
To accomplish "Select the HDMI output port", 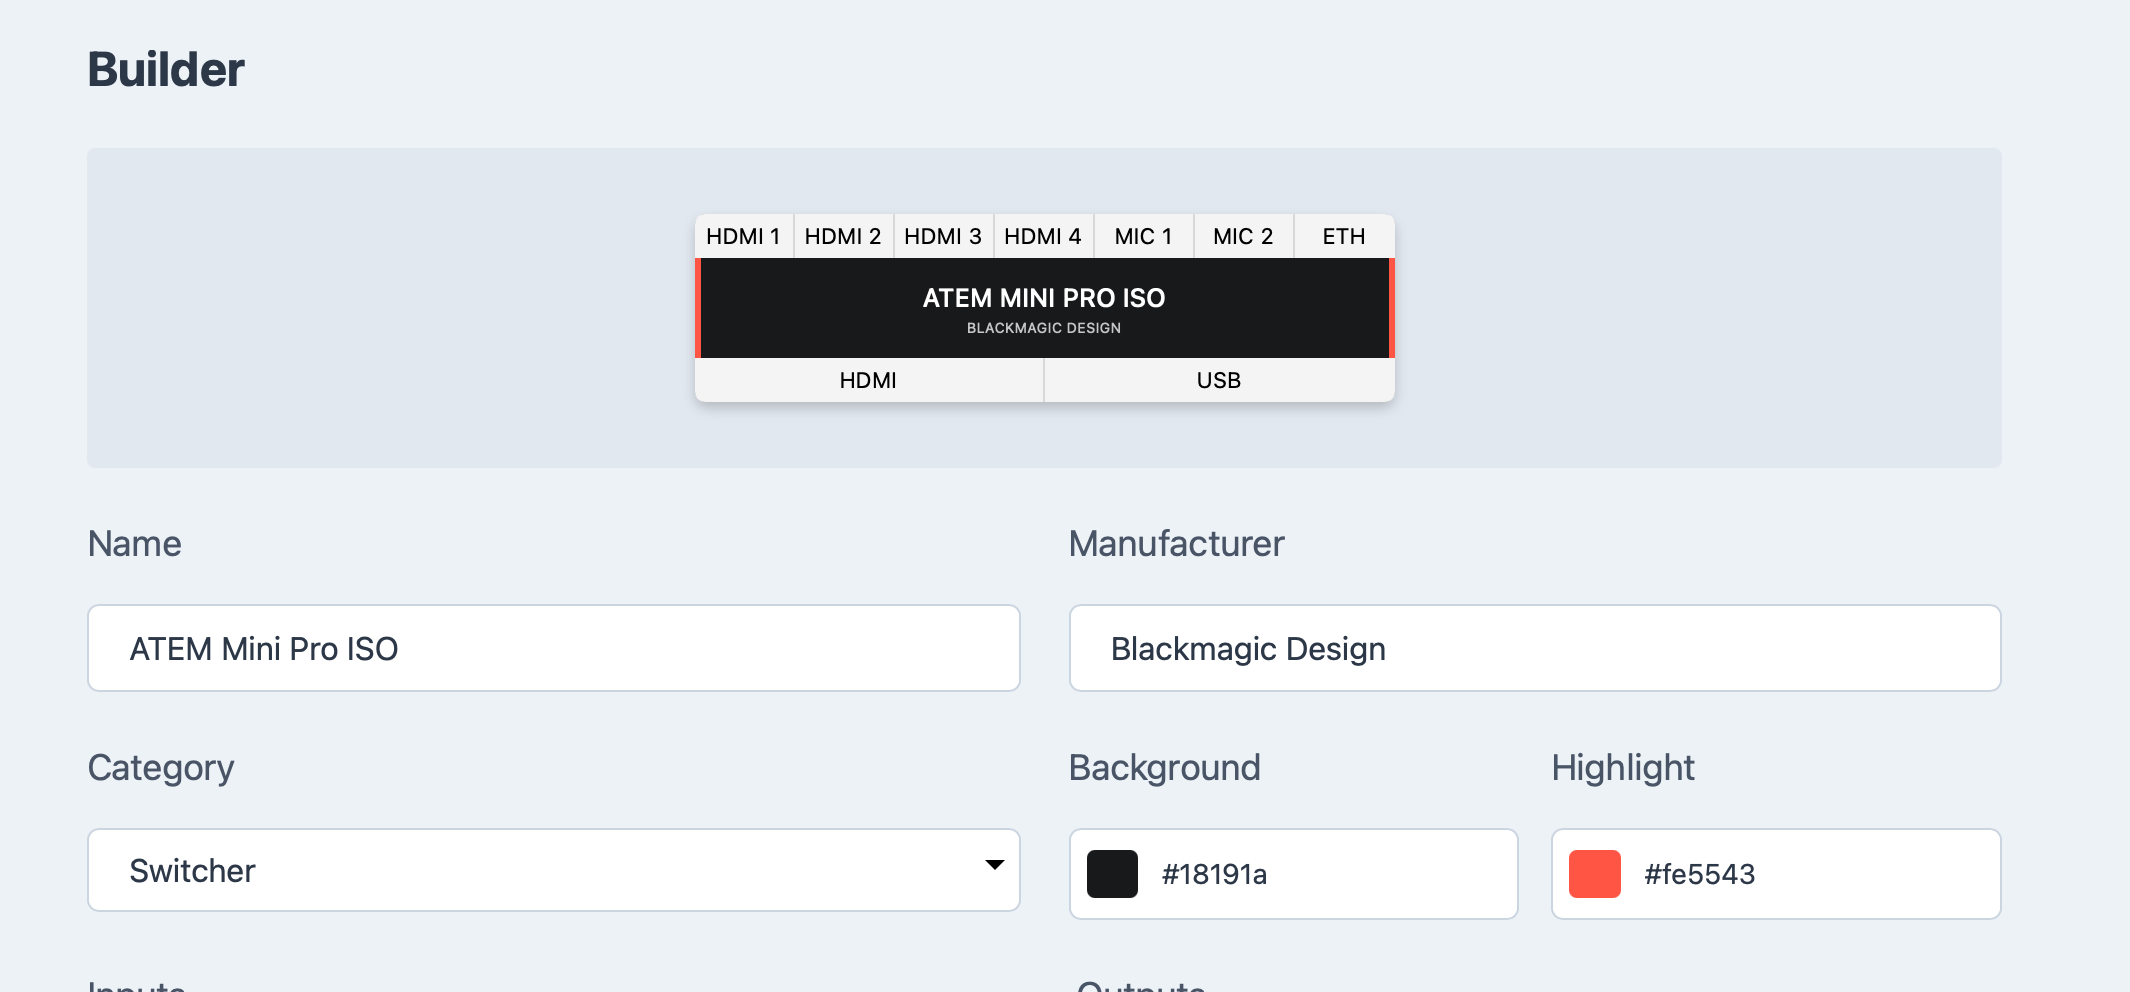I will (869, 380).
